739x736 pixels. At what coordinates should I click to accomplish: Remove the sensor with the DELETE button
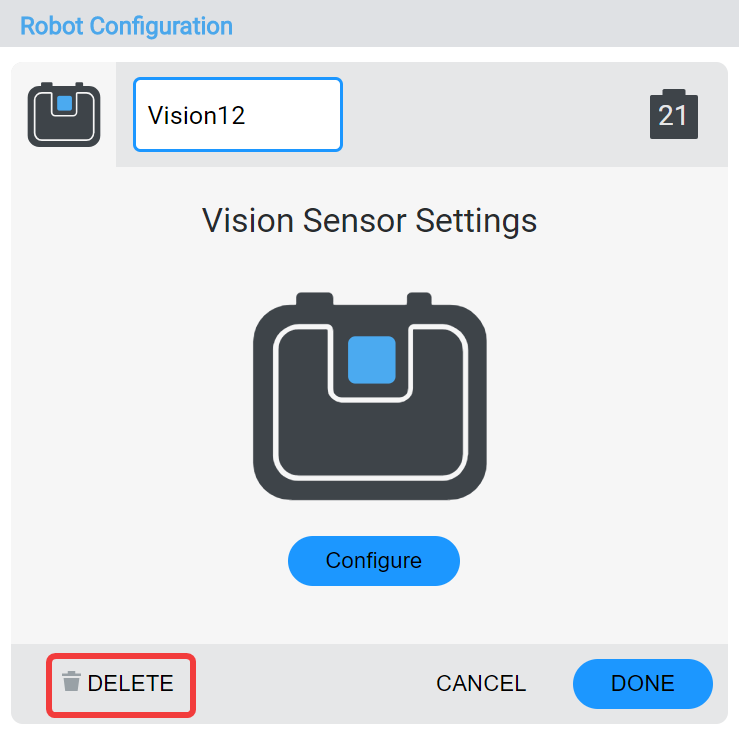(x=121, y=684)
